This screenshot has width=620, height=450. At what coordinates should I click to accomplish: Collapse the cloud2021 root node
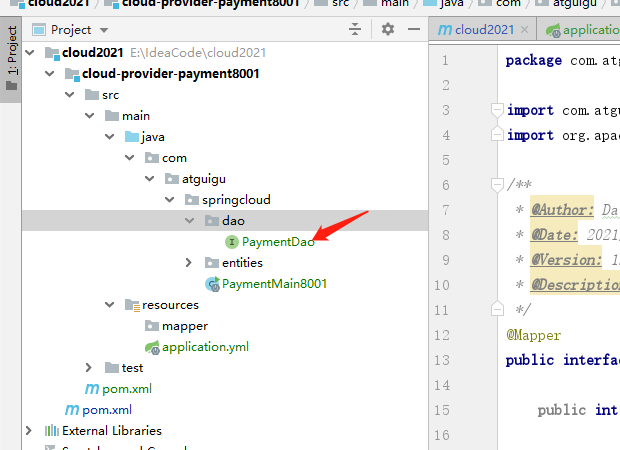pyautogui.click(x=30, y=52)
